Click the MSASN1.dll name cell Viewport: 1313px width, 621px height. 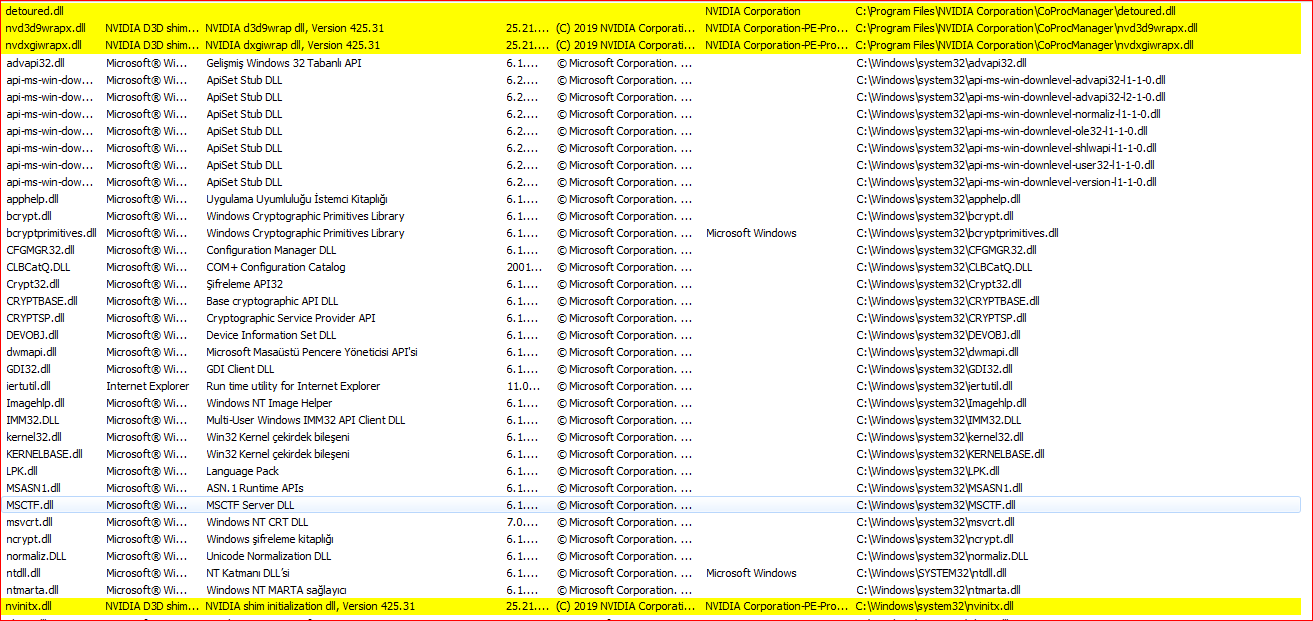coord(34,488)
